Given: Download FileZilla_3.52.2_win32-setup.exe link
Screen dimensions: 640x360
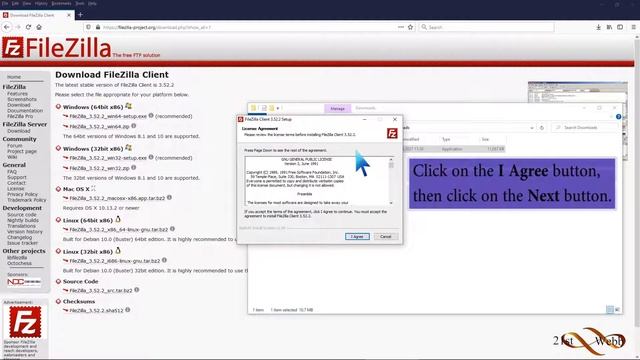Looking at the screenshot, I should pyautogui.click(x=108, y=158).
